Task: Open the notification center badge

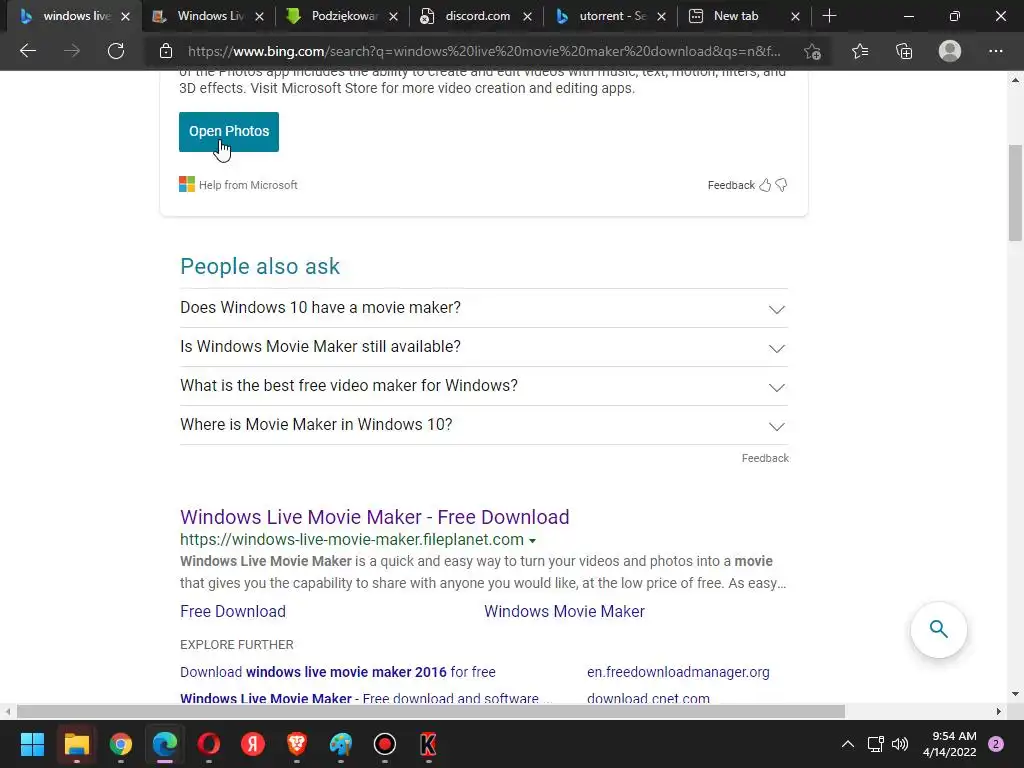Action: (x=996, y=744)
